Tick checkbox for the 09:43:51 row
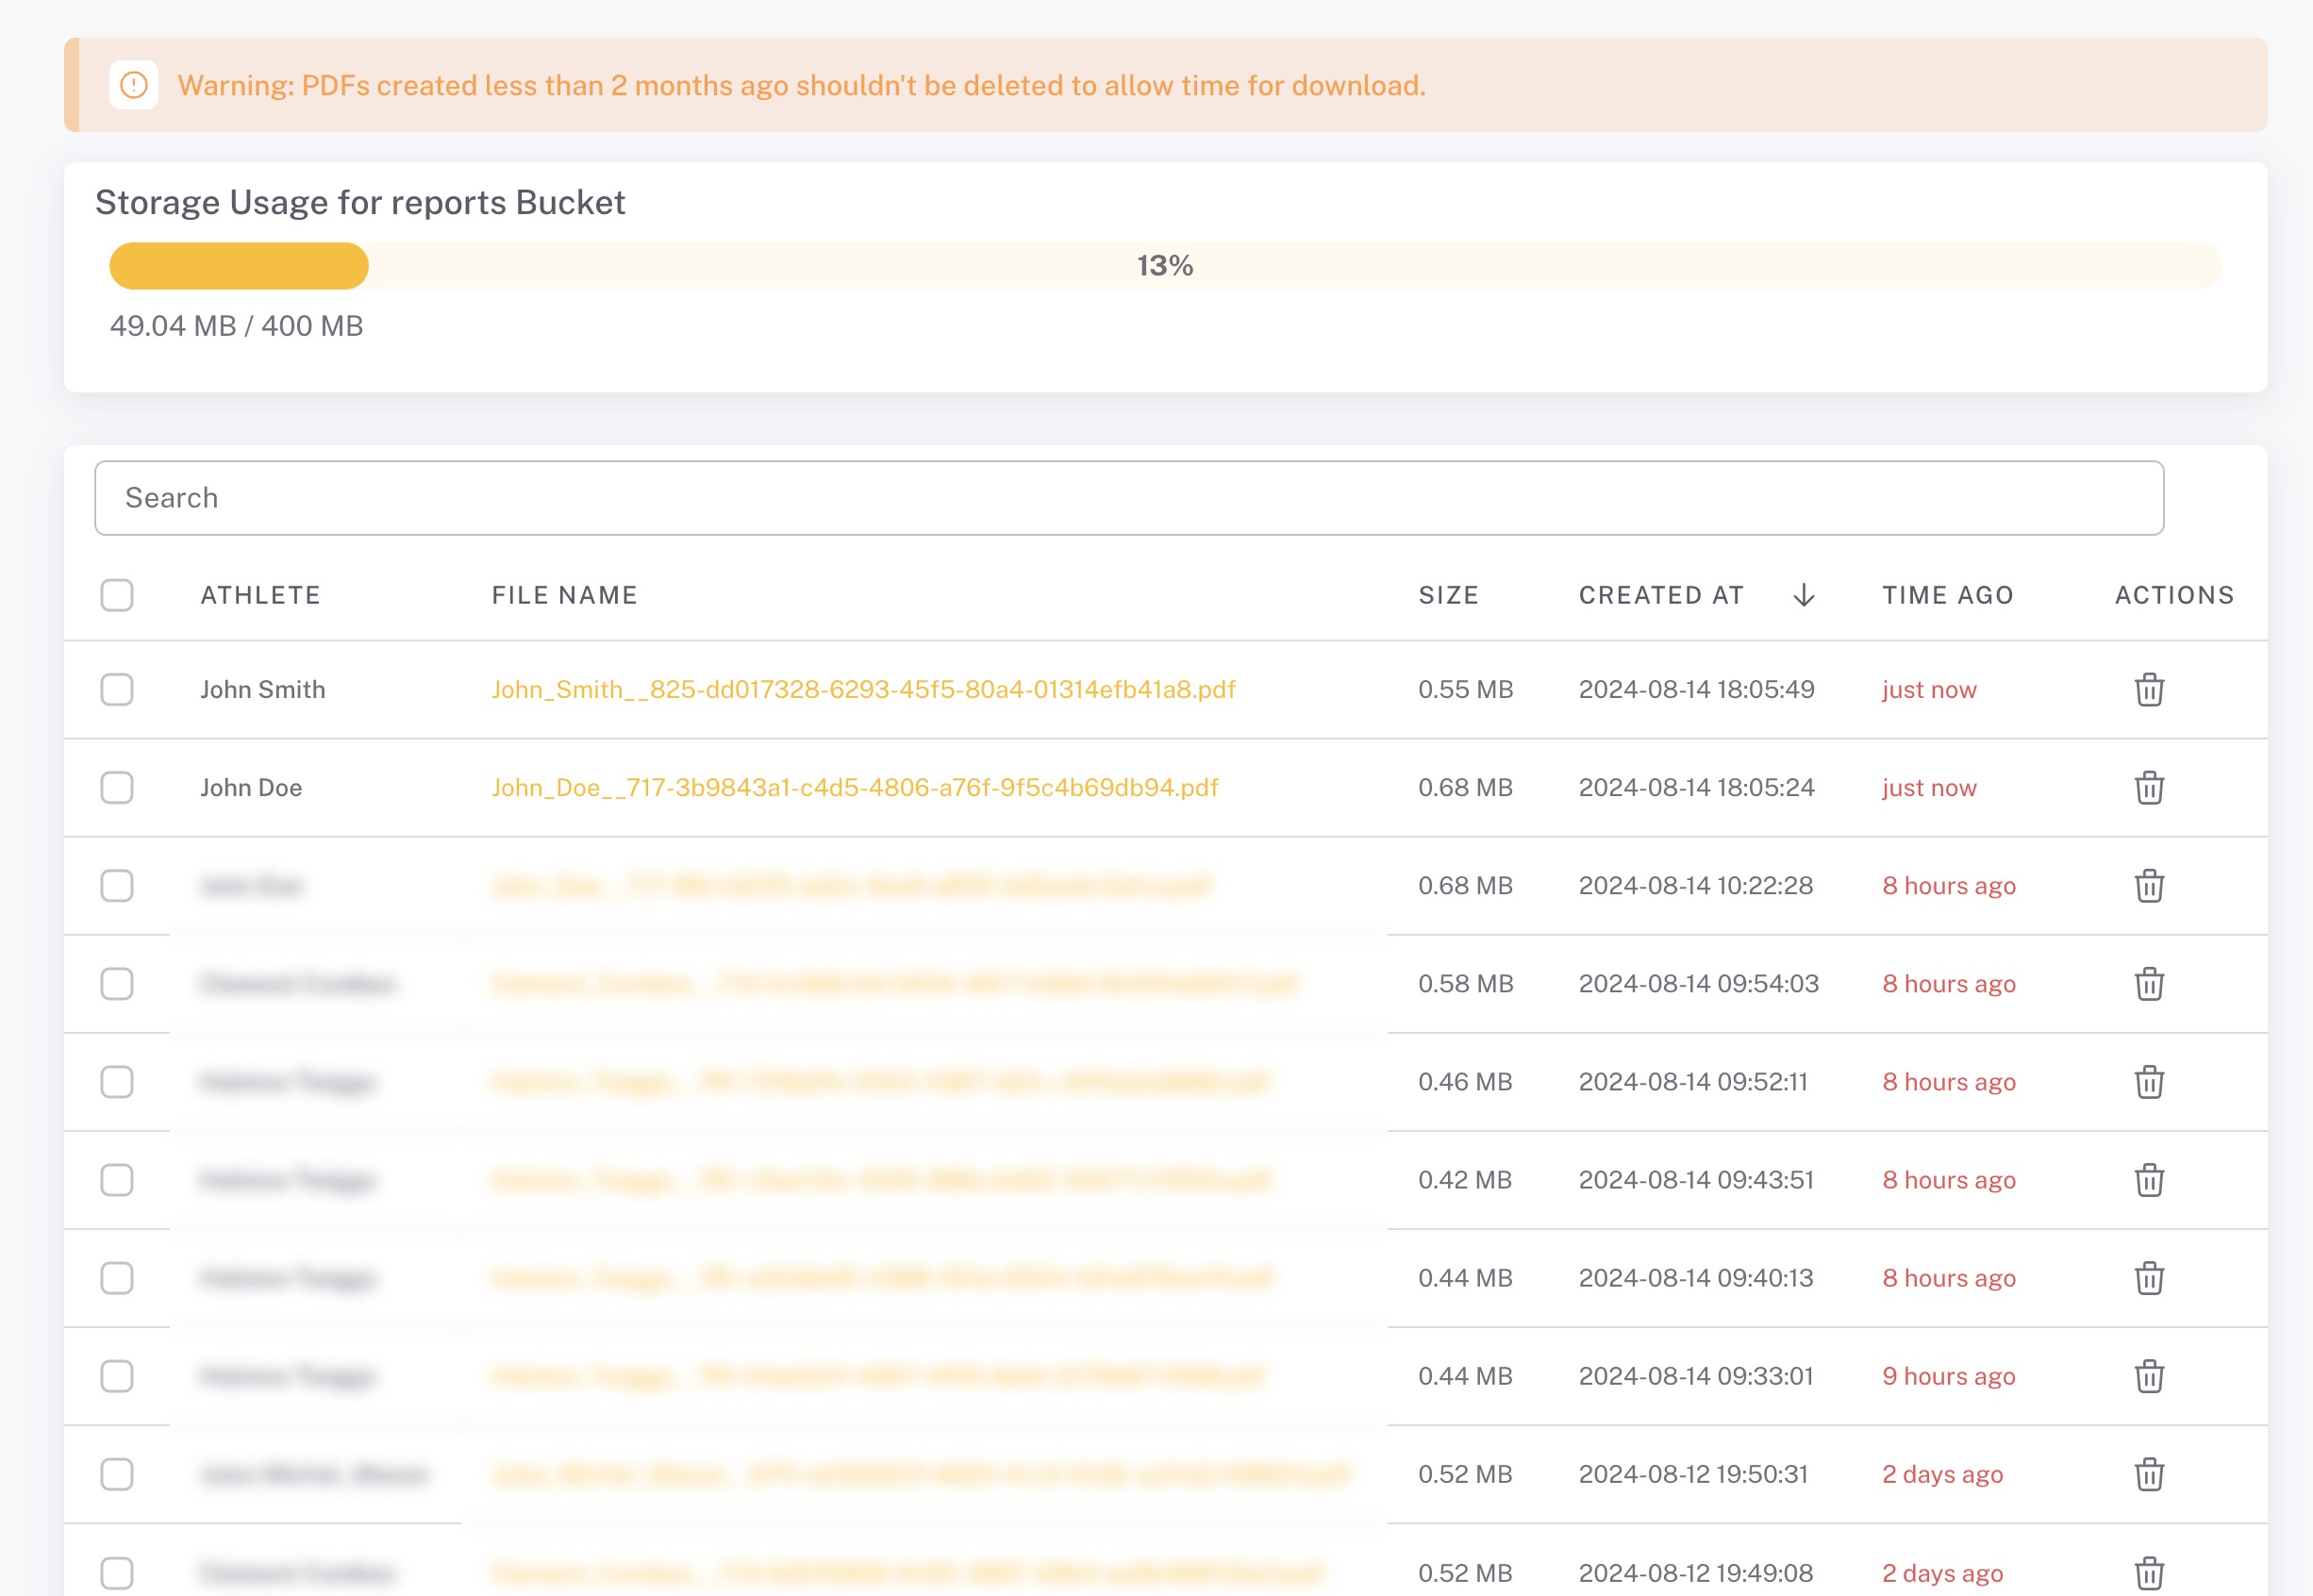This screenshot has height=1596, width=2313. [117, 1179]
